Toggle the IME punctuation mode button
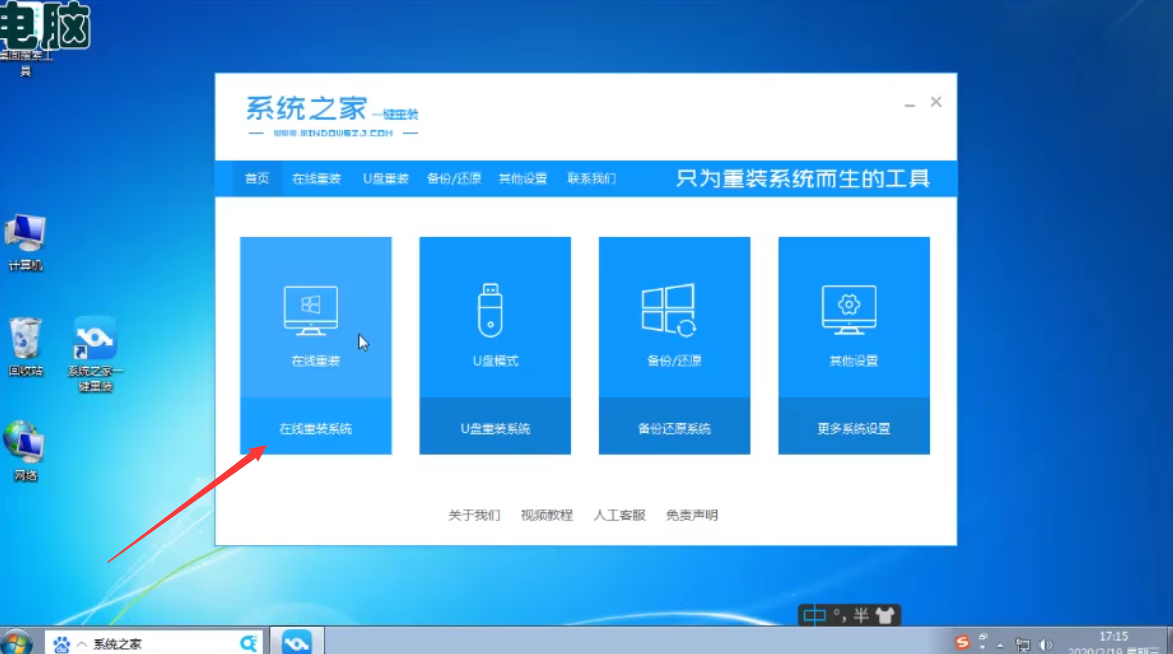Screen dimensions: 1173x654 [840, 615]
